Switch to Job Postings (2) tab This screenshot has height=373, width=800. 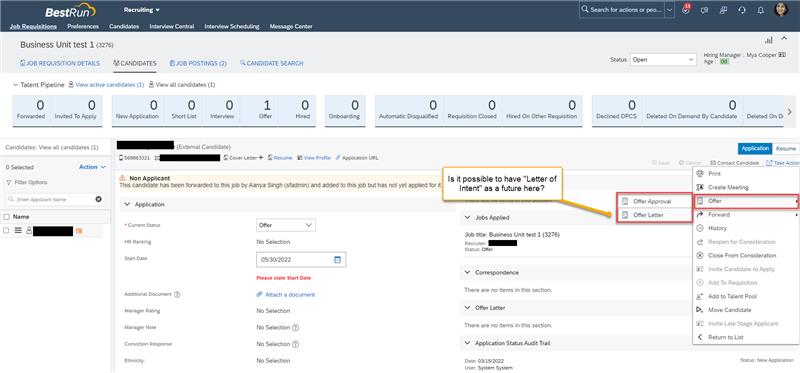[x=198, y=63]
